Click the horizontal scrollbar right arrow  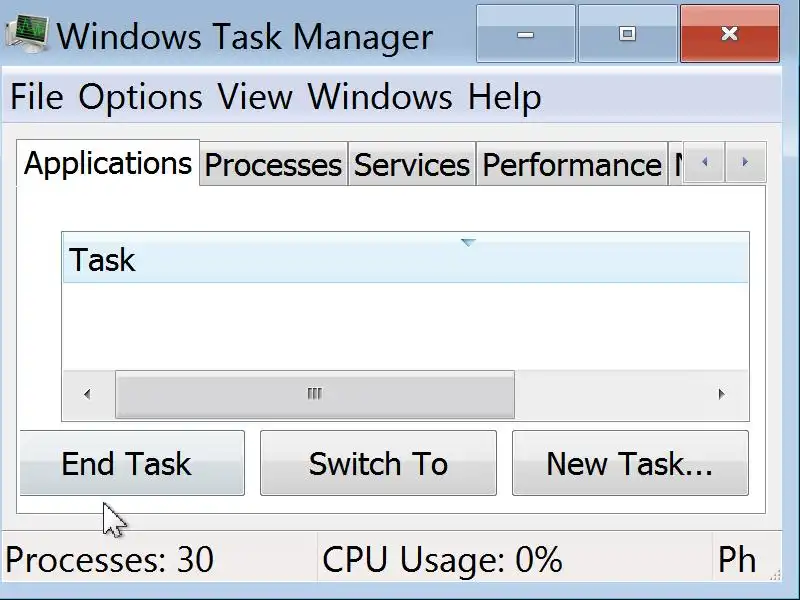point(722,395)
